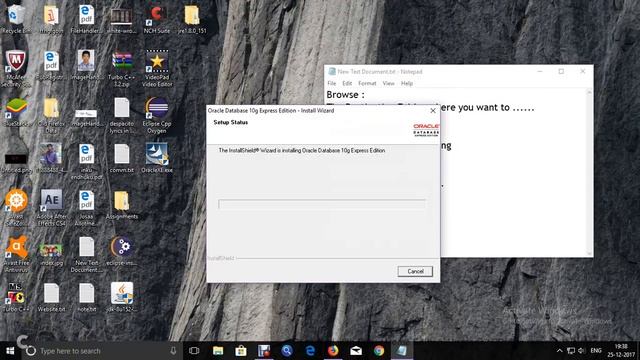
Task: Click the ENG language indicator
Action: click(596, 351)
